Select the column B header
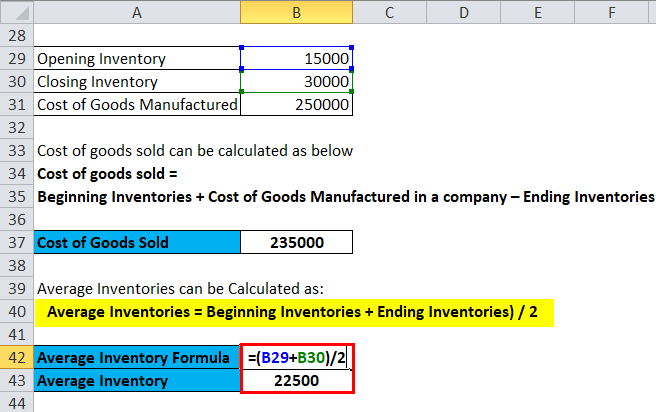This screenshot has width=656, height=412. [297, 11]
